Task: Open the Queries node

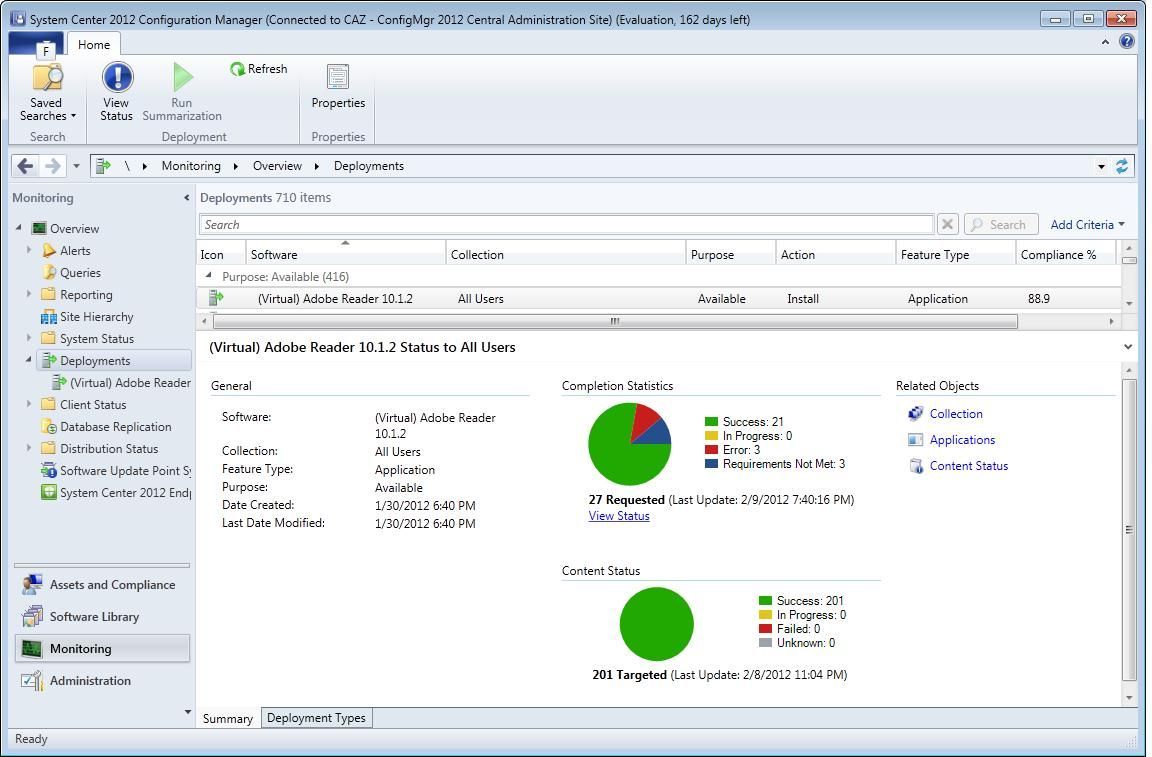Action: click(80, 273)
